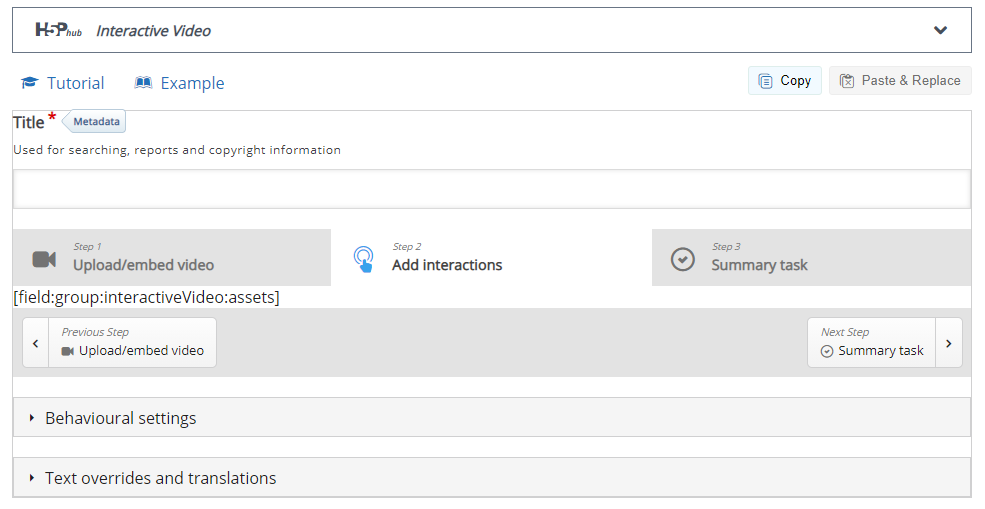The width and height of the screenshot is (985, 509).
Task: Click into the Title input field
Action: point(492,189)
